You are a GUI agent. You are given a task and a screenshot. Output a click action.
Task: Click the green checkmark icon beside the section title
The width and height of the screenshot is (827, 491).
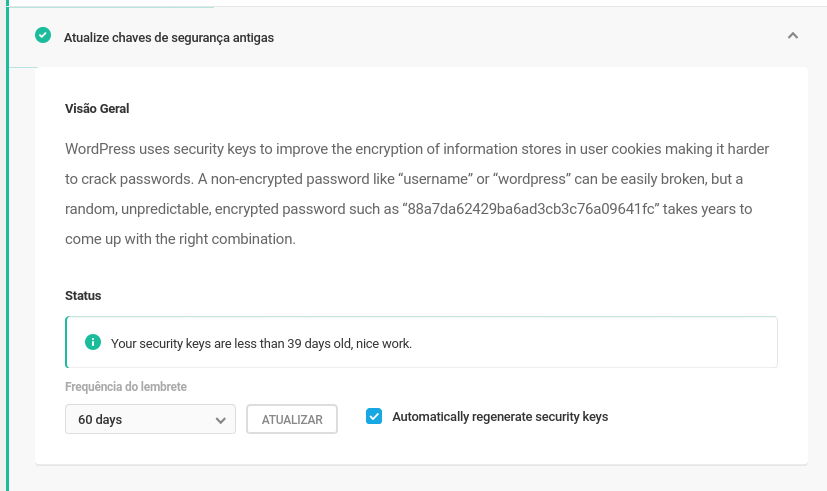coord(43,35)
